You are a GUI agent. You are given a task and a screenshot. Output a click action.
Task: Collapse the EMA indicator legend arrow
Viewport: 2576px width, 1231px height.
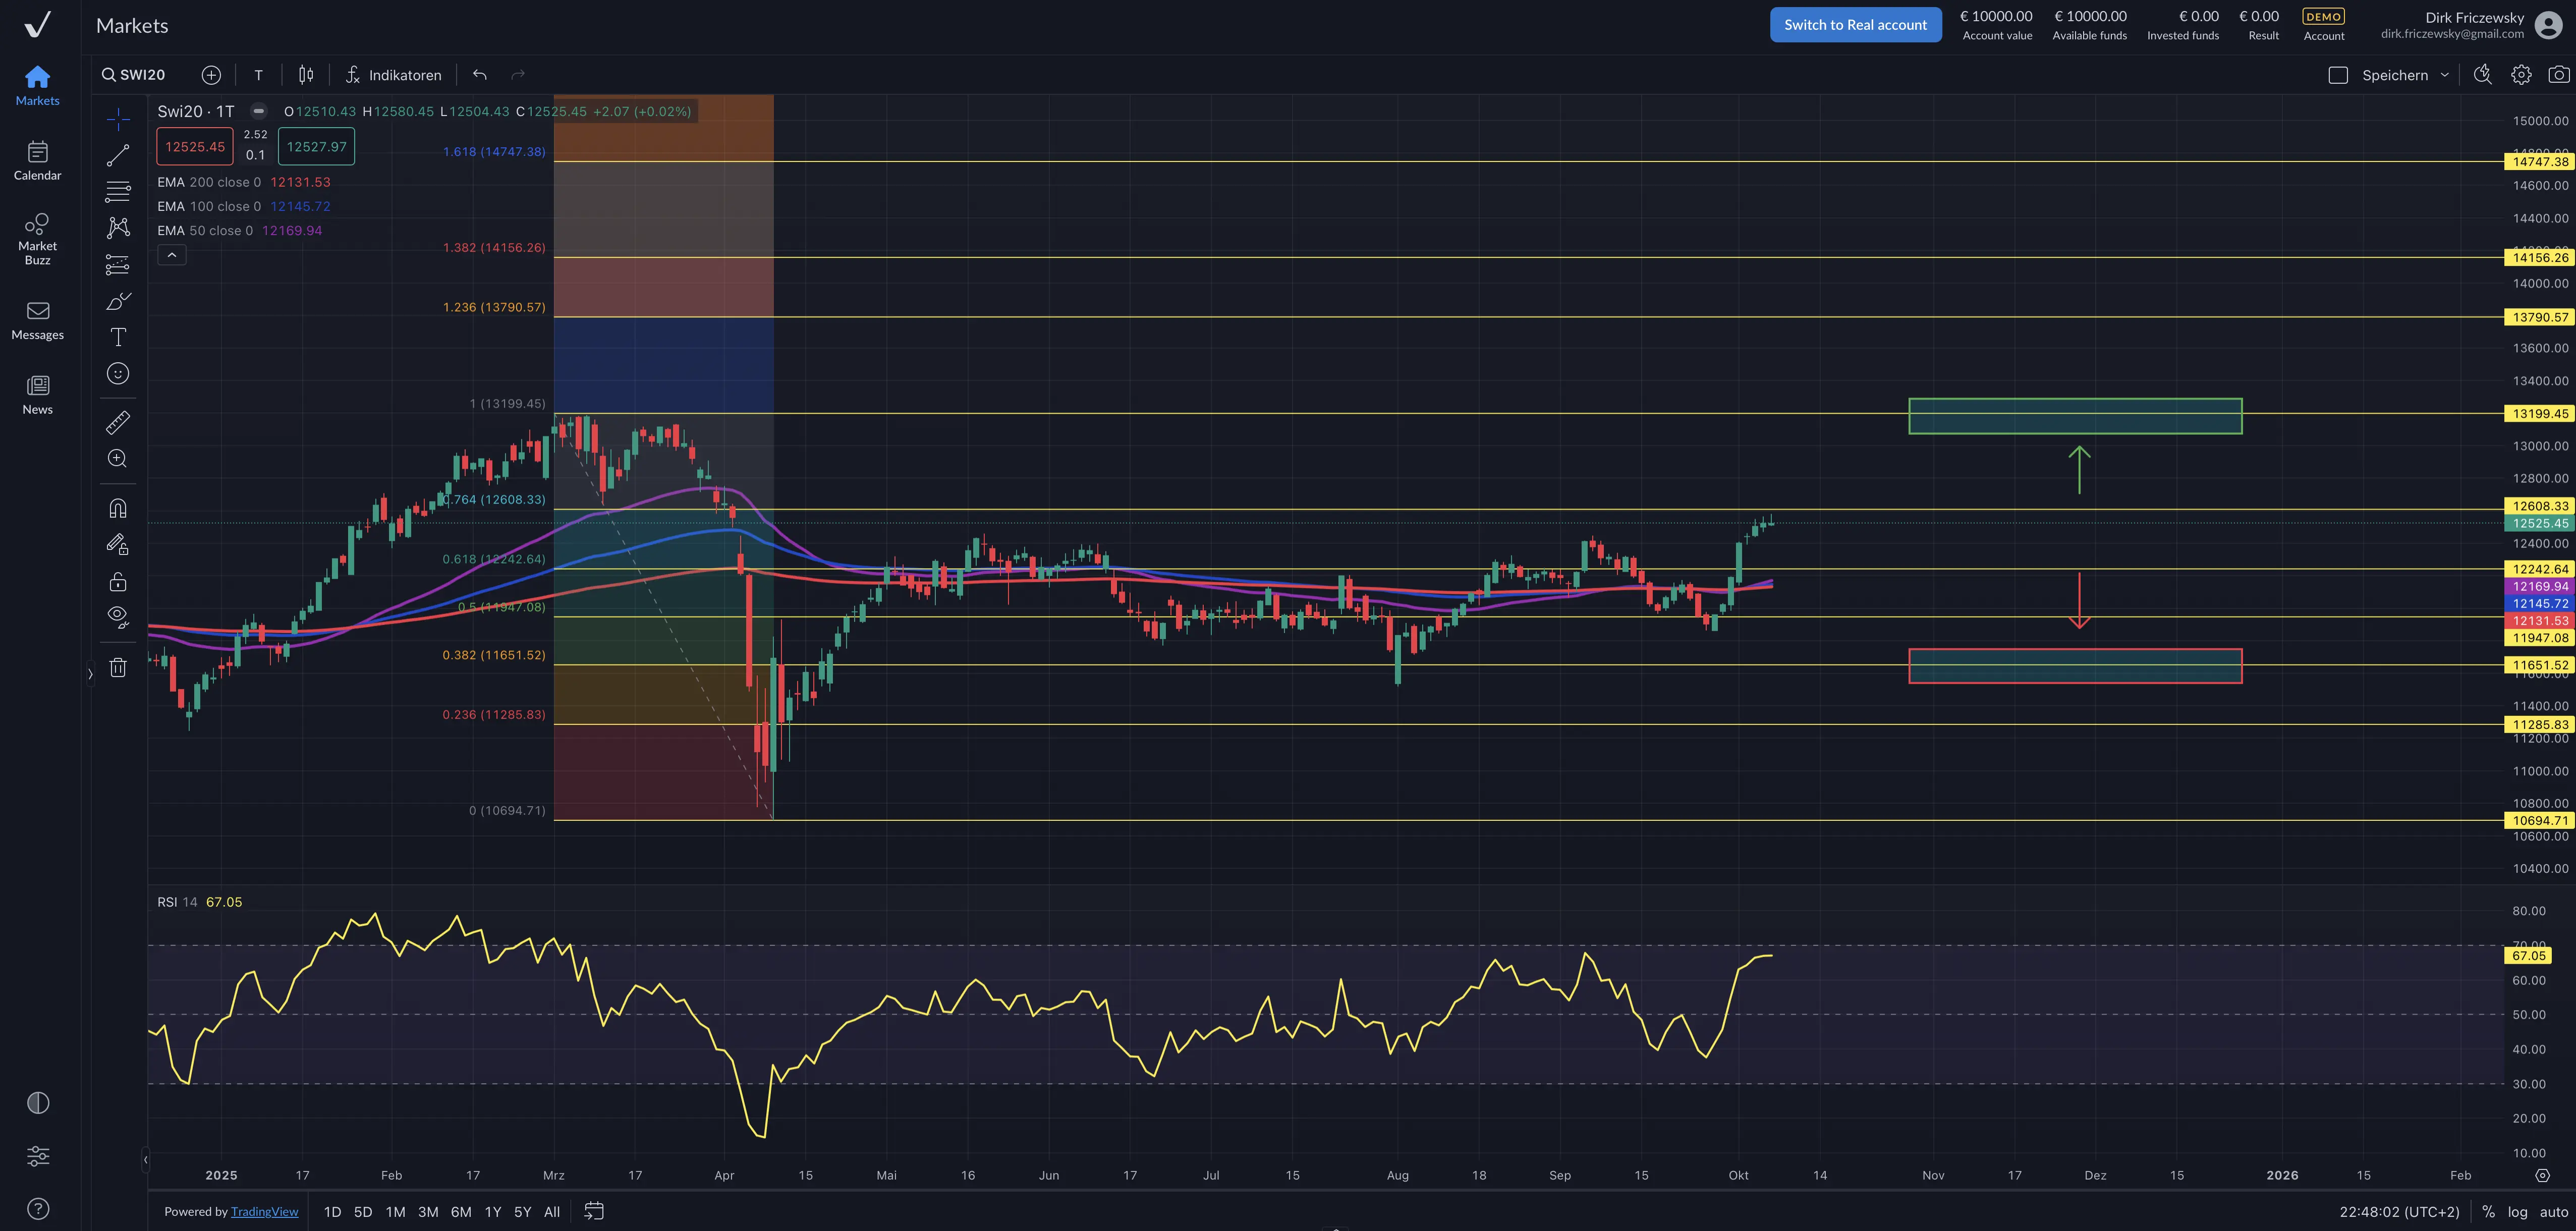[x=172, y=255]
